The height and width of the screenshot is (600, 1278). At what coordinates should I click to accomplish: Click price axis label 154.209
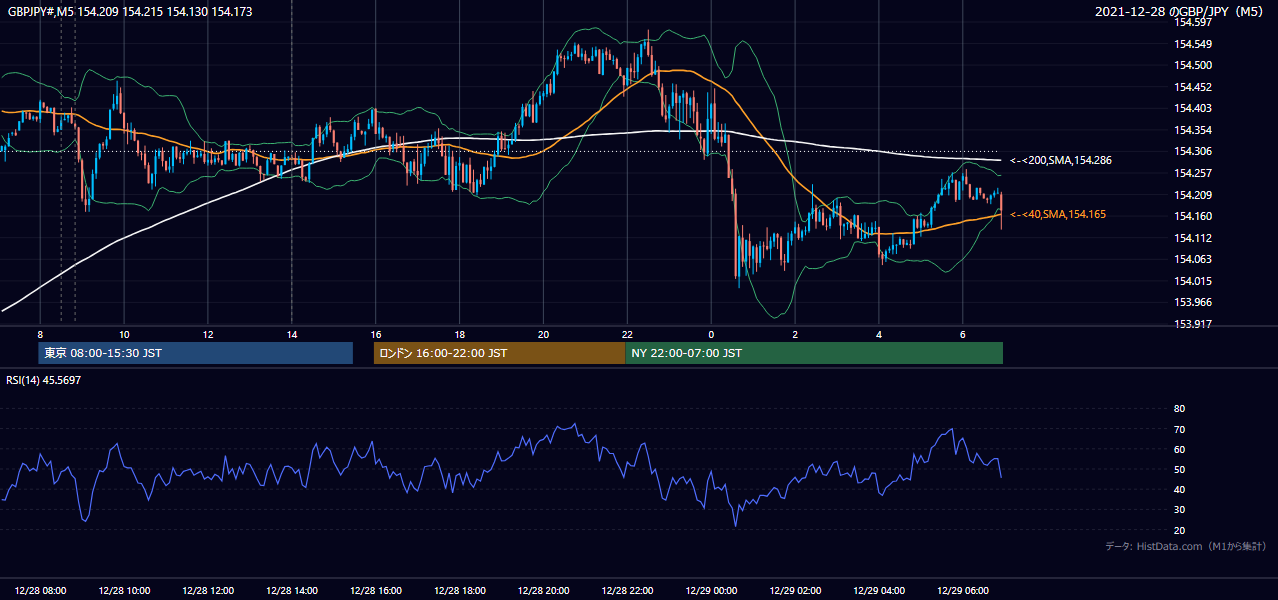pos(1194,195)
